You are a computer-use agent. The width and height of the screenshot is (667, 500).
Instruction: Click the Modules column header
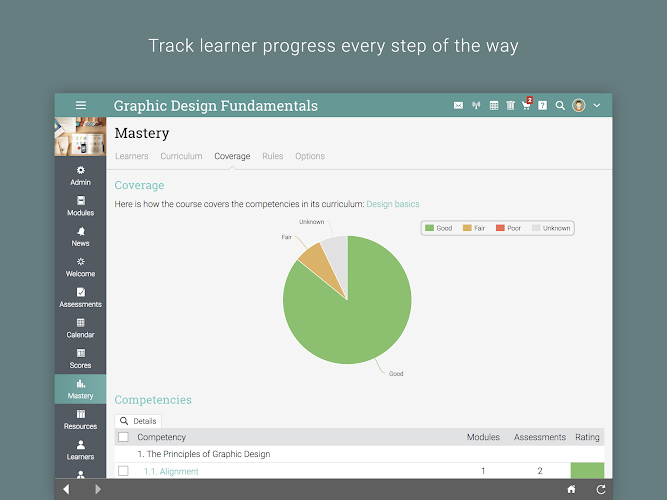[483, 437]
